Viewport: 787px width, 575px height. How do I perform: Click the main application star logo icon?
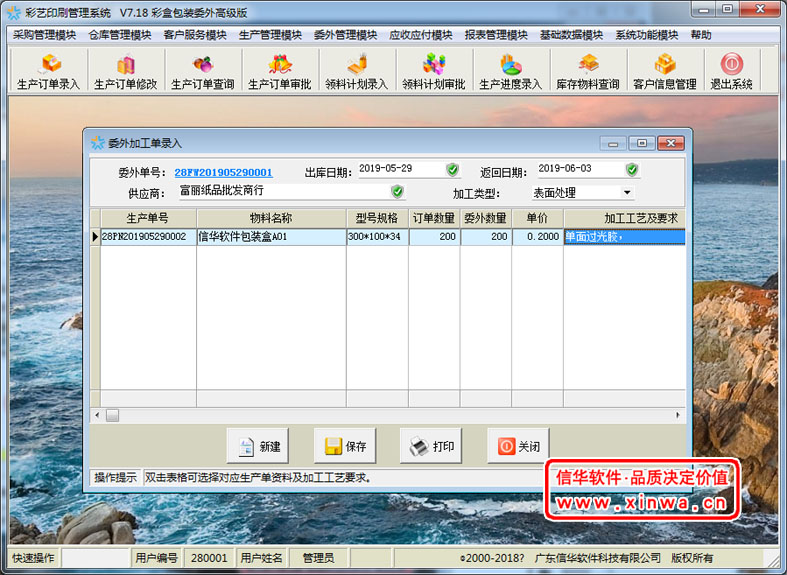pyautogui.click(x=14, y=12)
